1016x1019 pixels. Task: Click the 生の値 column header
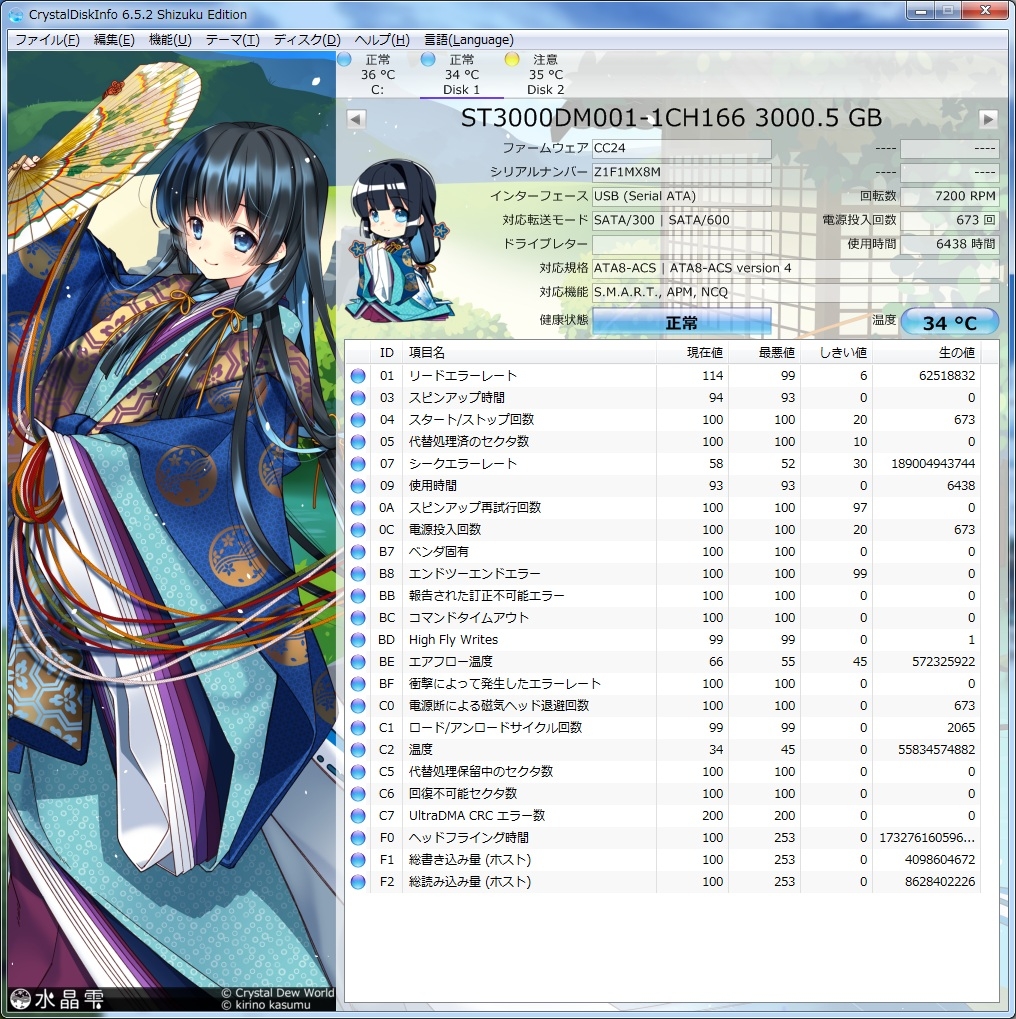pos(926,352)
